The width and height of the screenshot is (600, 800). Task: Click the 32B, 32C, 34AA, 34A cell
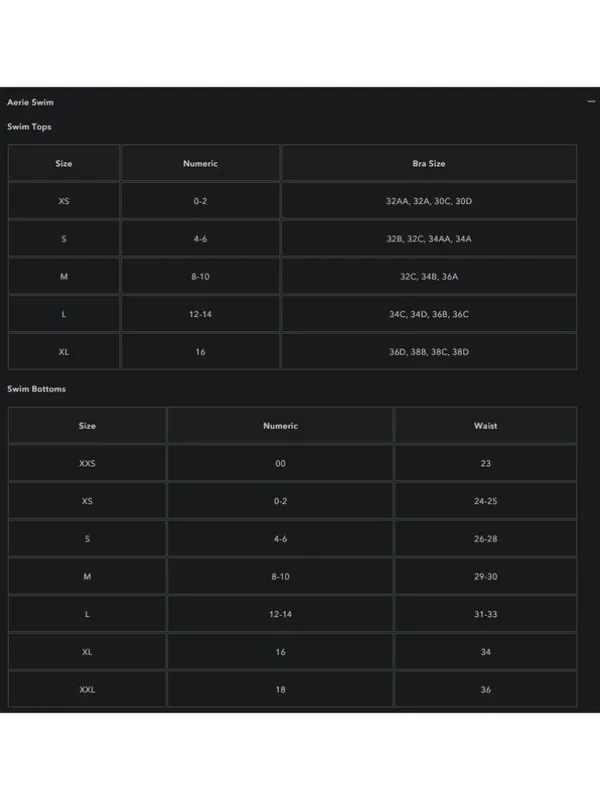pyautogui.click(x=429, y=239)
